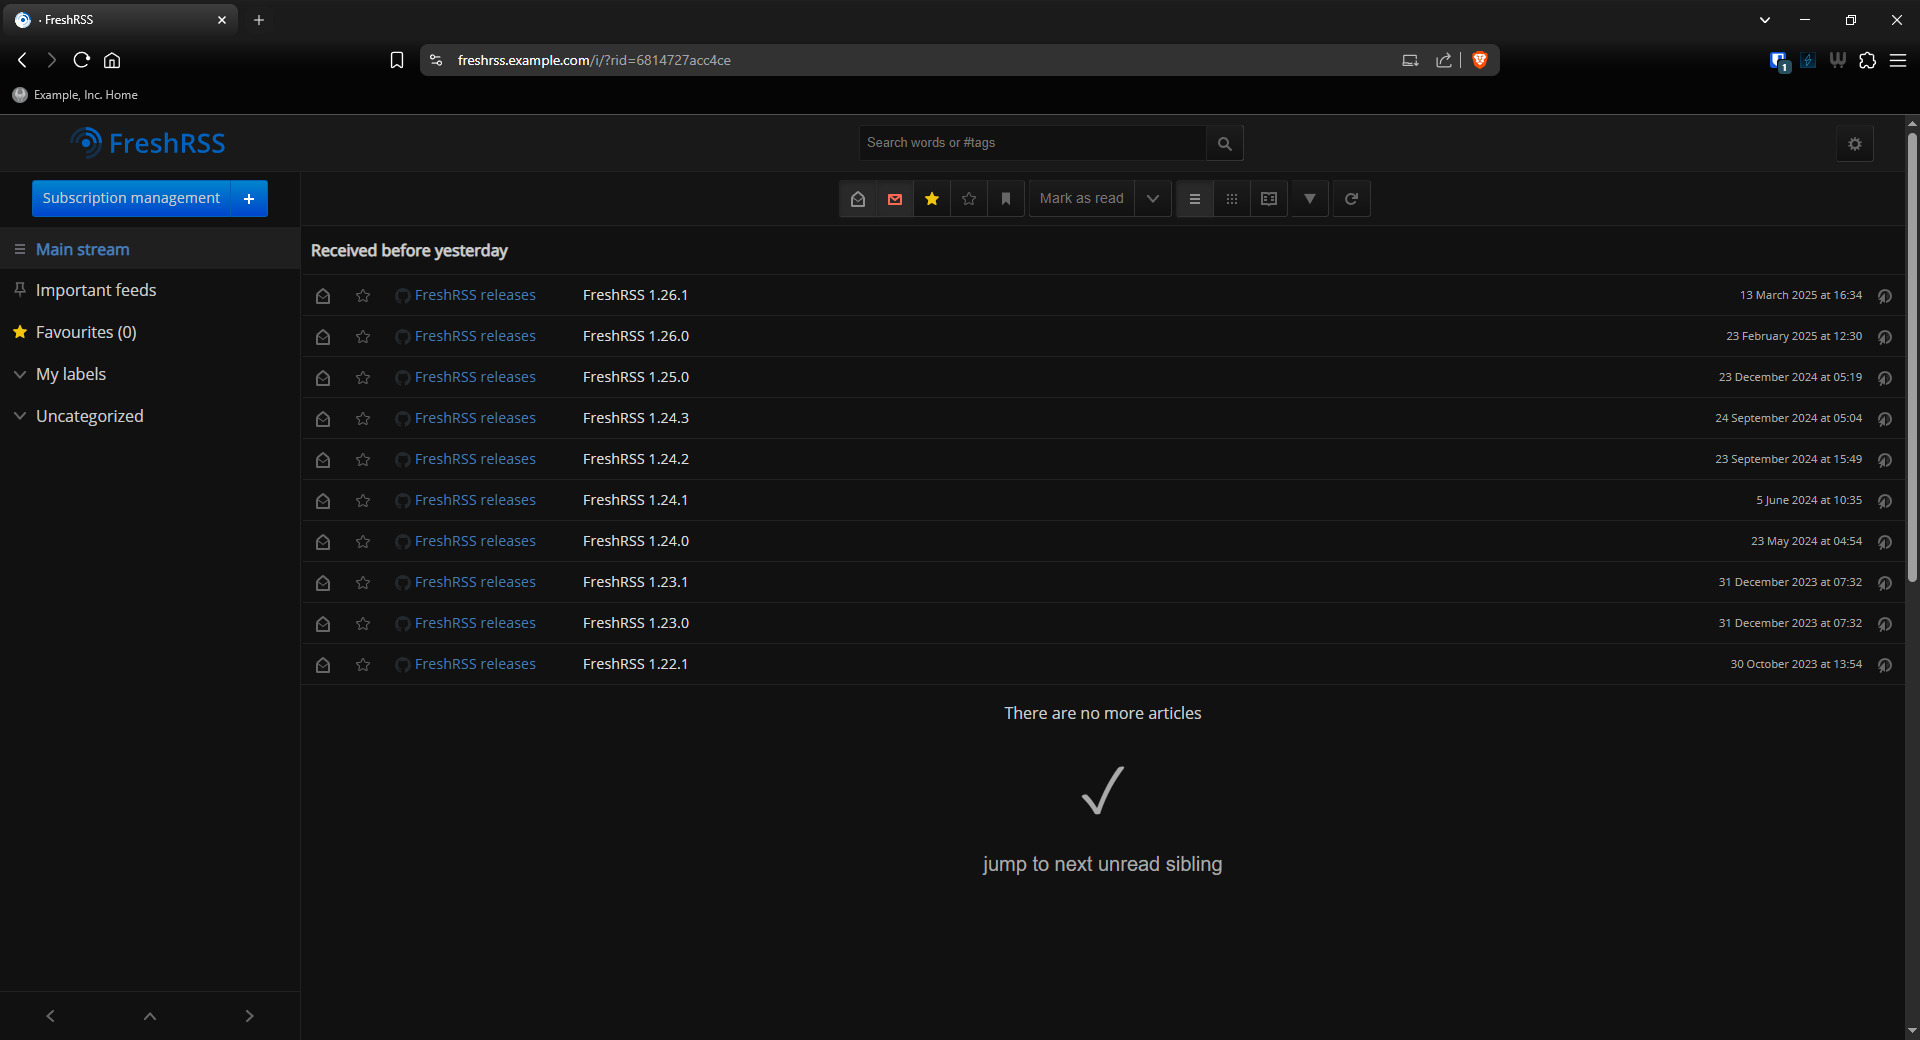Click the search magnifier button
The width and height of the screenshot is (1920, 1040).
click(1224, 144)
